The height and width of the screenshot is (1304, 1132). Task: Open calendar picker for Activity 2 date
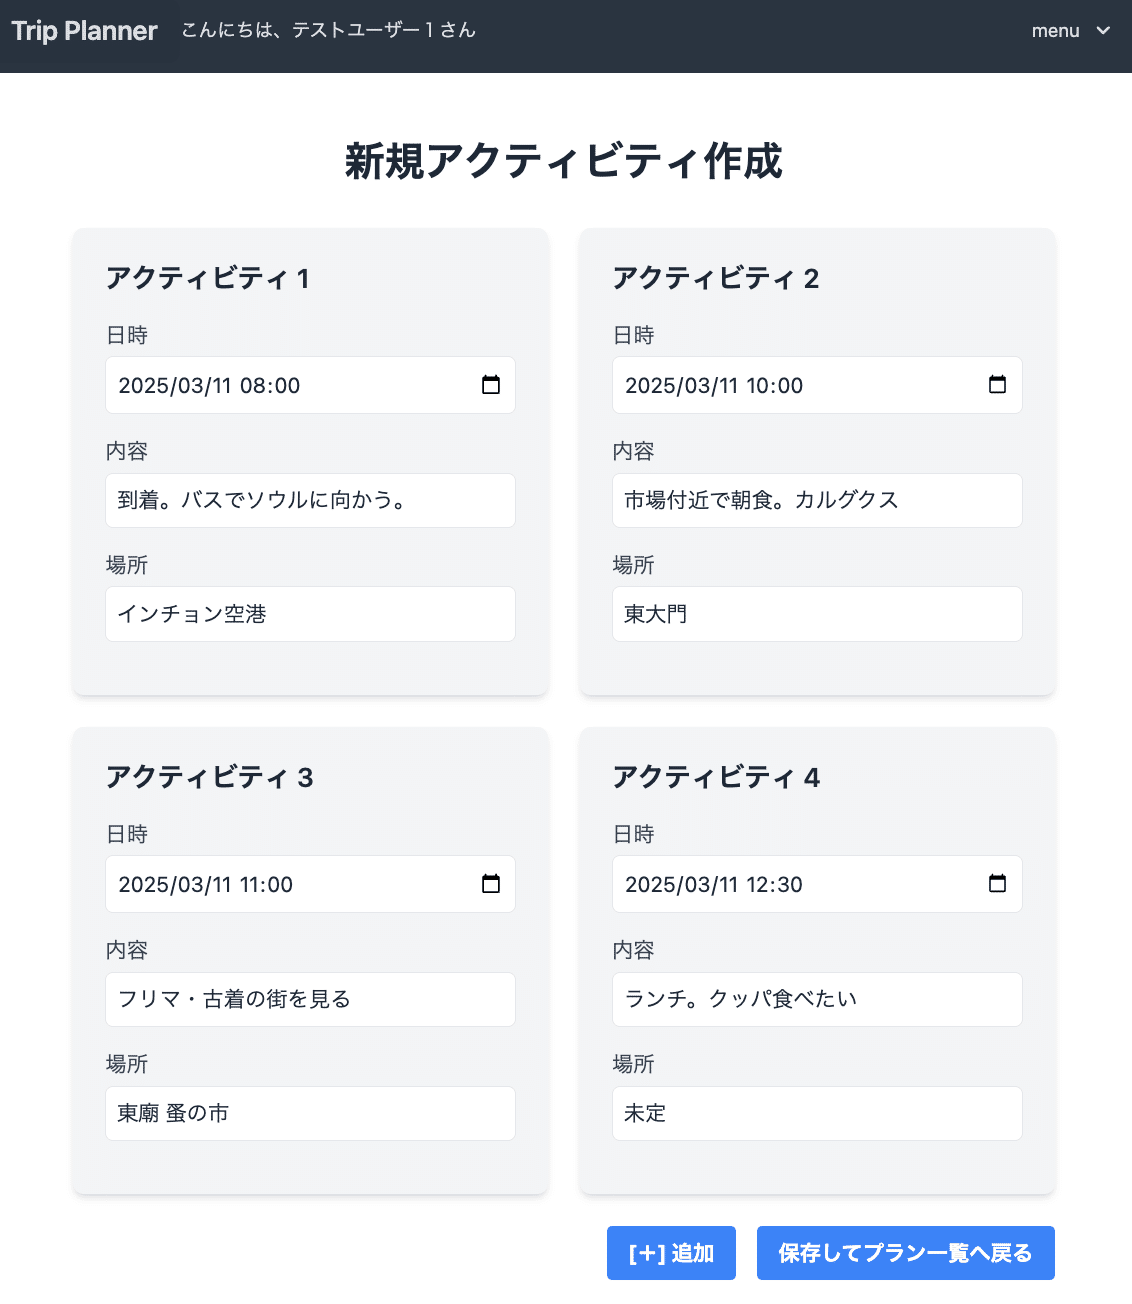point(997,385)
